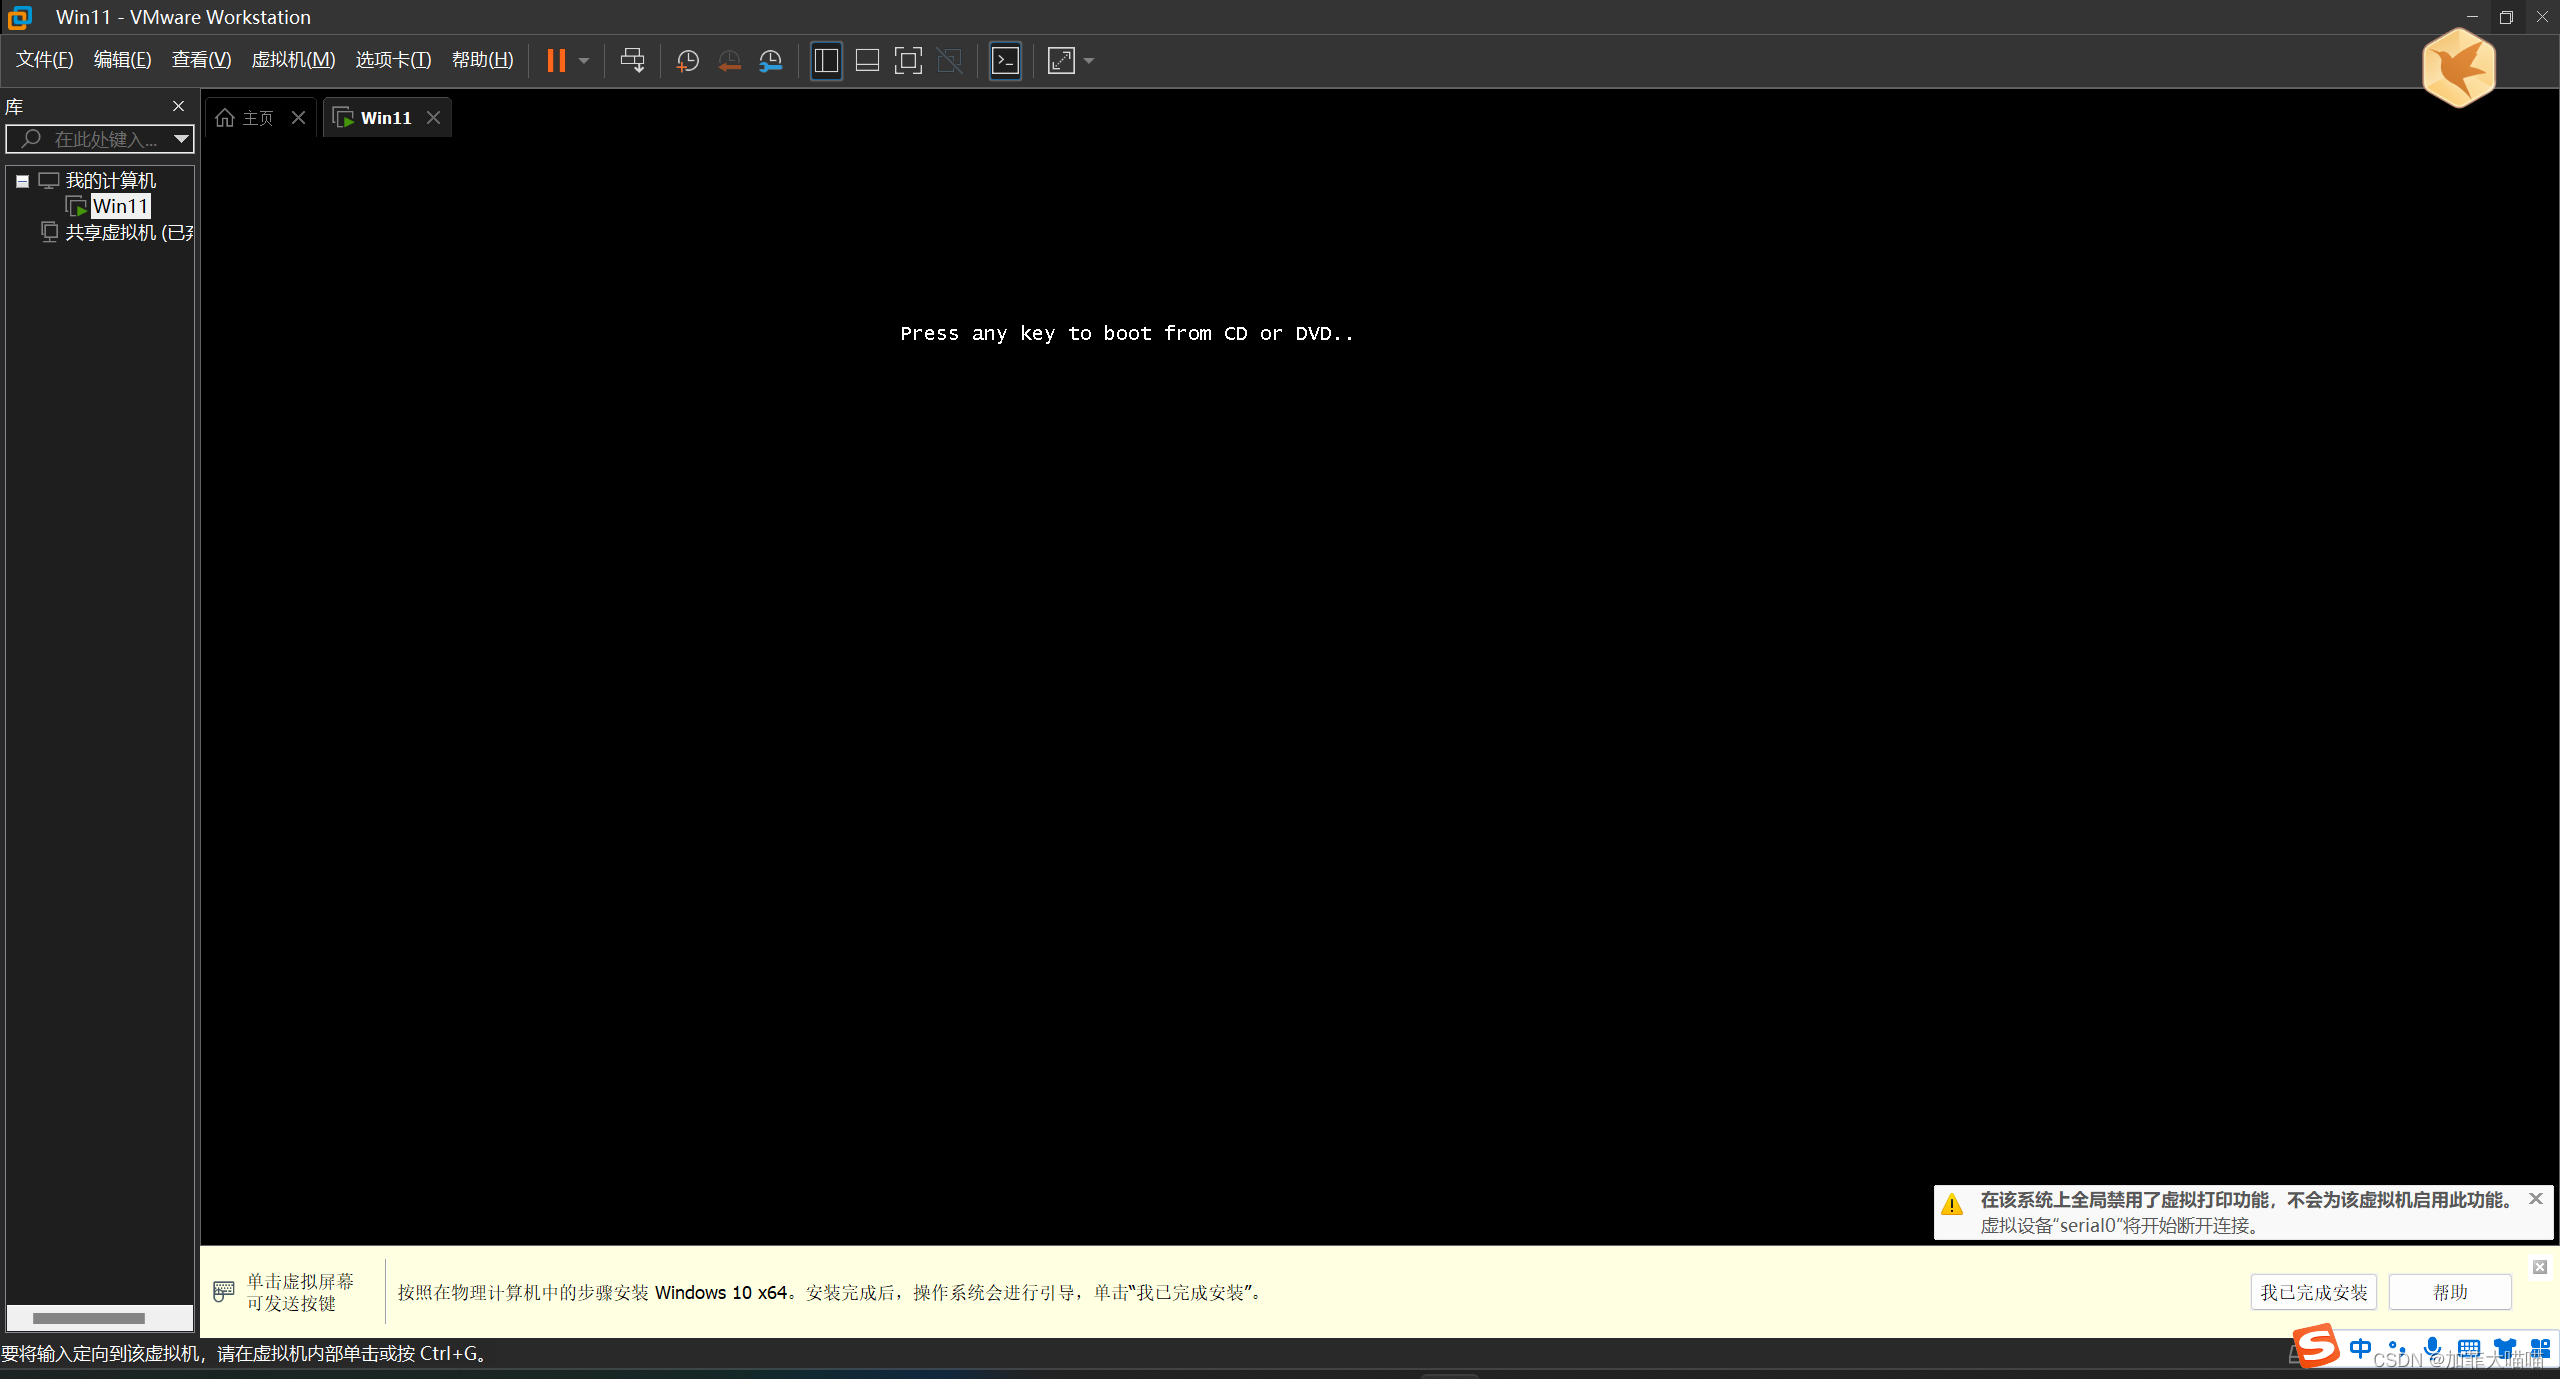Click the stretch guest display icon
The image size is (2560, 1379).
(1061, 61)
